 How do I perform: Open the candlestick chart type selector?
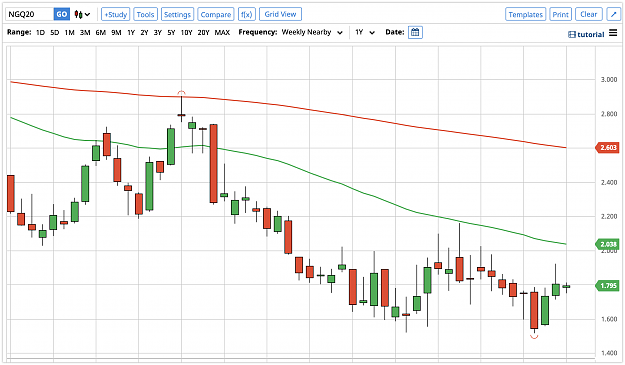(x=83, y=15)
